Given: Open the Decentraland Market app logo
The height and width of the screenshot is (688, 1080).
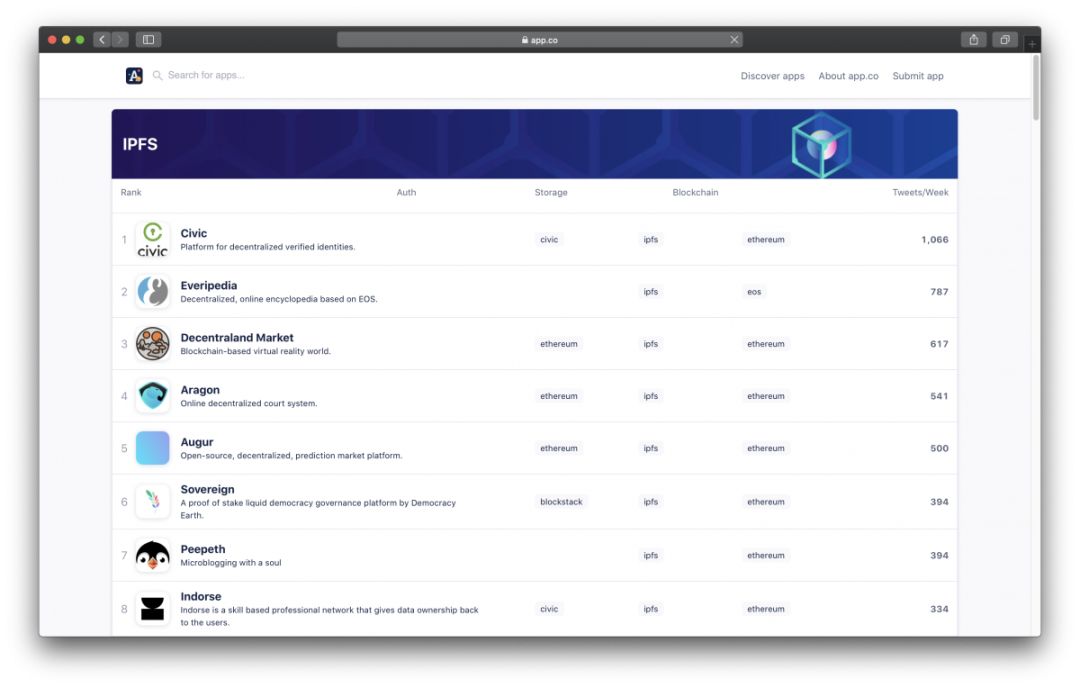Looking at the screenshot, I should pyautogui.click(x=152, y=344).
